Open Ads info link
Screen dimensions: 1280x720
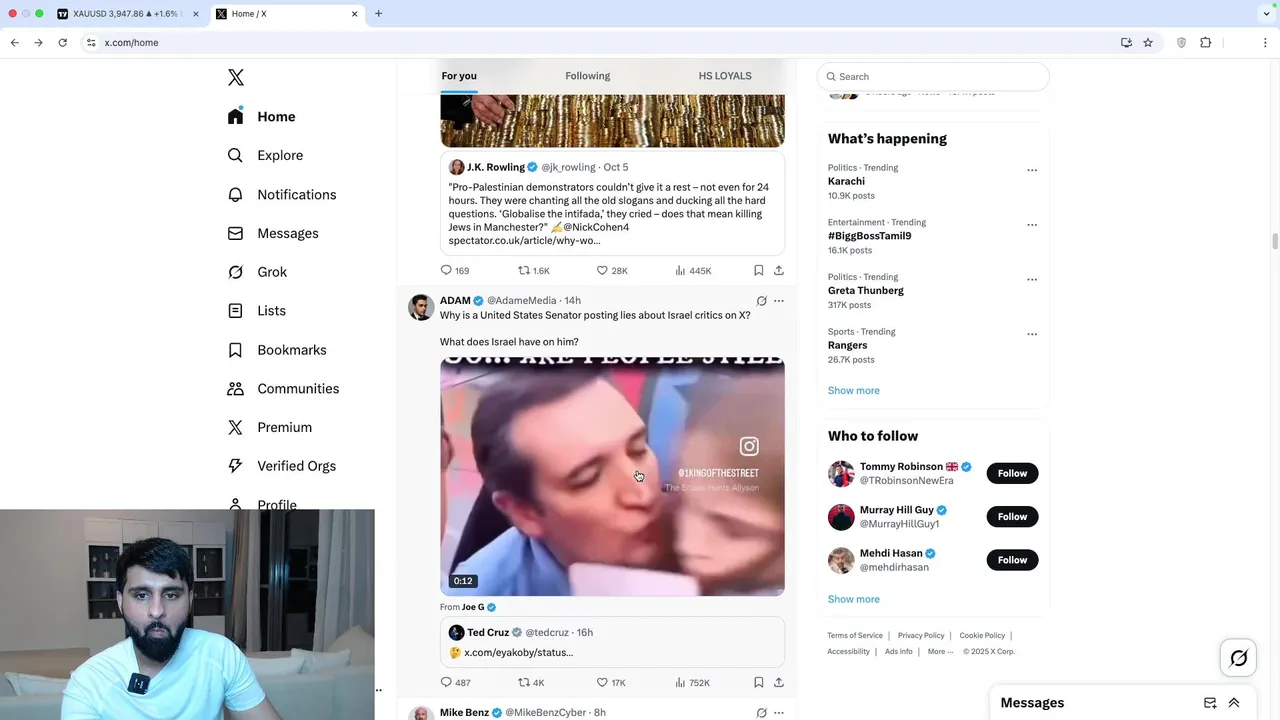(x=899, y=651)
